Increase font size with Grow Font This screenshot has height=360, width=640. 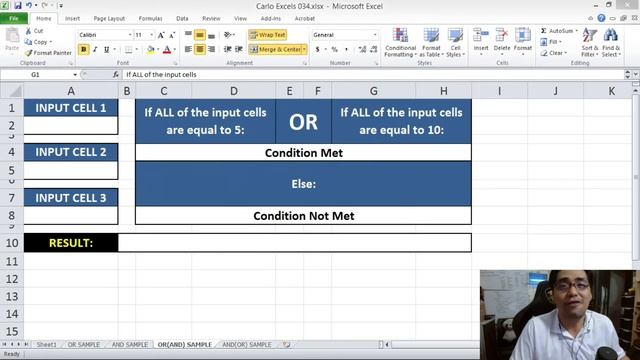coord(161,35)
